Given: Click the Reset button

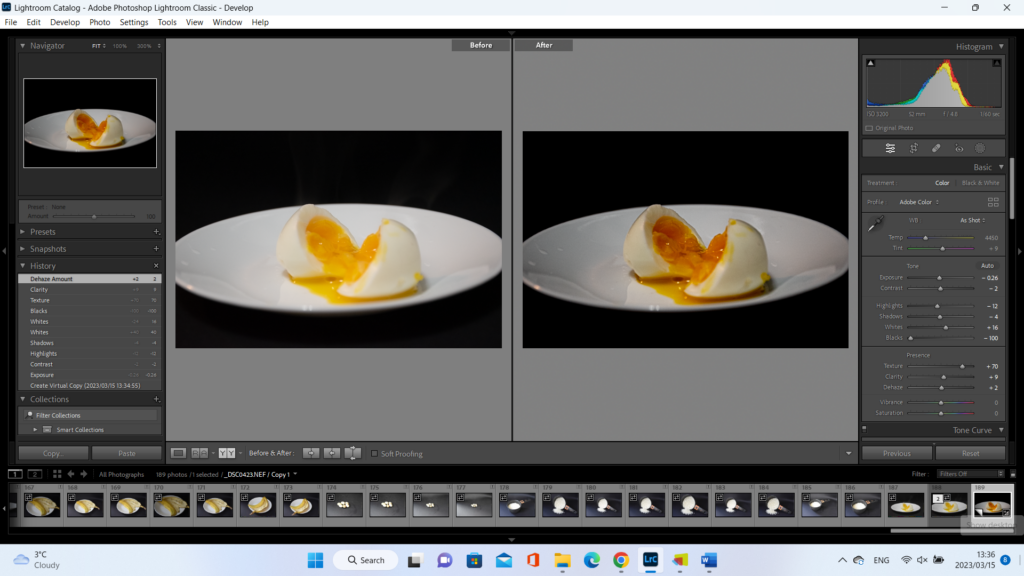Looking at the screenshot, I should [970, 453].
